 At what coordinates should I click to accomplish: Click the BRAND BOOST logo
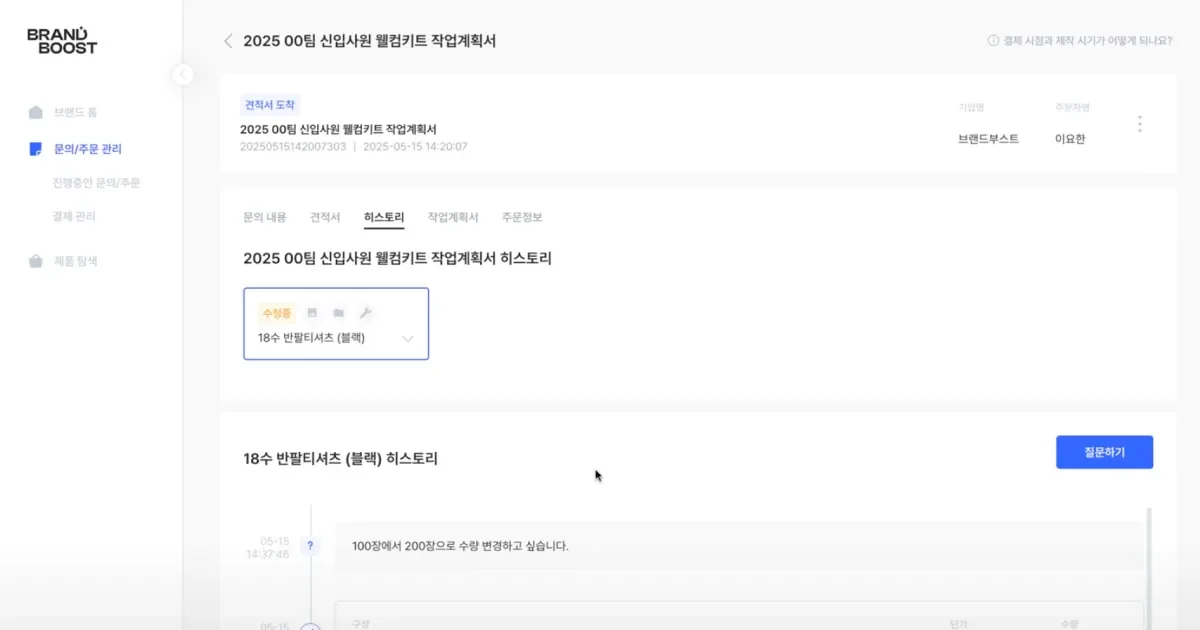coord(62,40)
